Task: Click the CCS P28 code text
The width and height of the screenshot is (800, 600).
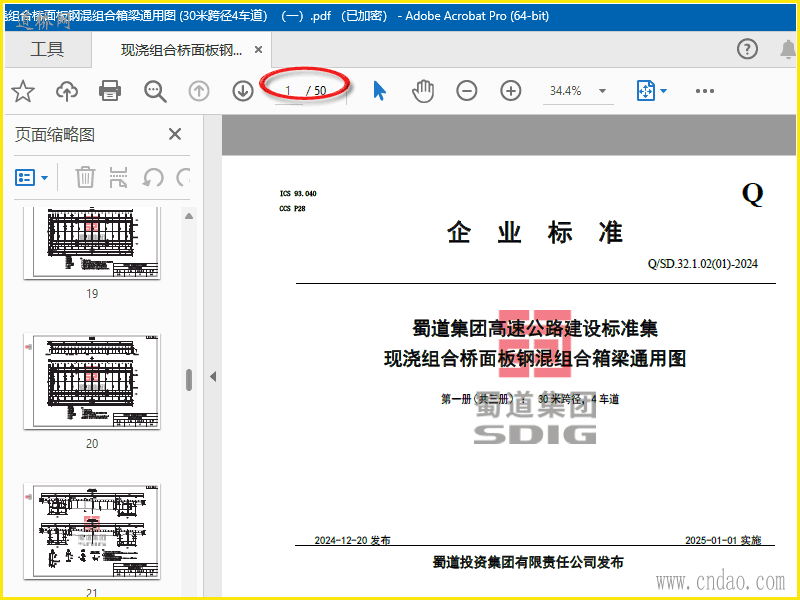Action: (292, 208)
